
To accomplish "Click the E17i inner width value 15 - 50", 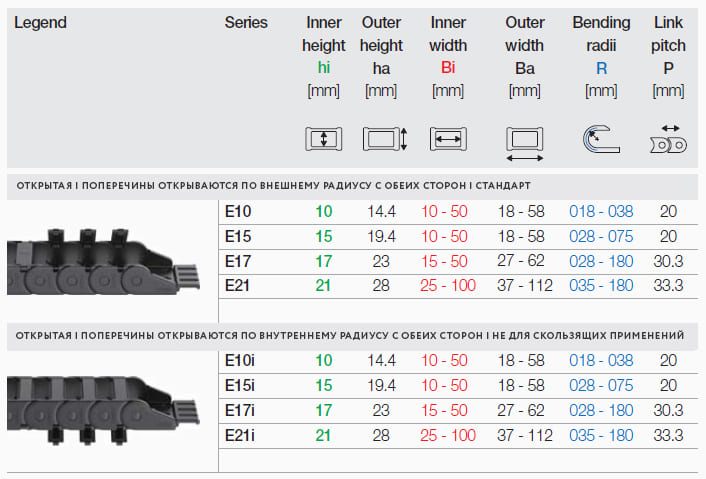I will (x=444, y=409).
